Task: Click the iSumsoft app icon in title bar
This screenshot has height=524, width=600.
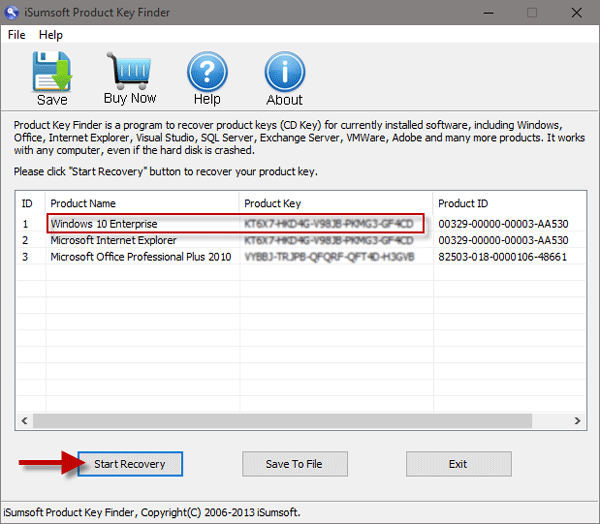Action: pos(11,12)
